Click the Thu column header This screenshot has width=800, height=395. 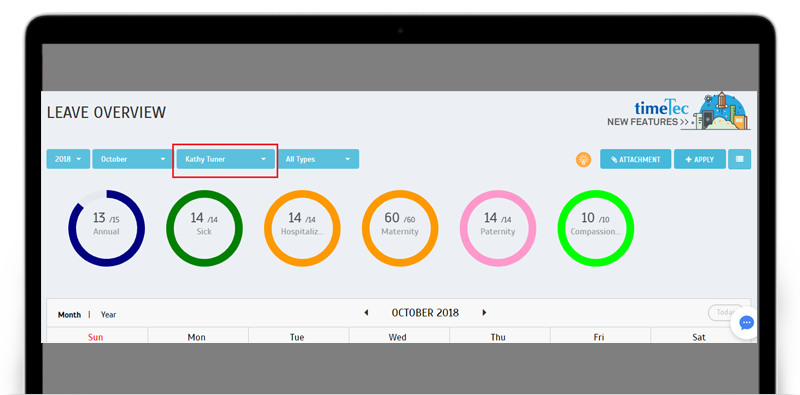(x=498, y=337)
